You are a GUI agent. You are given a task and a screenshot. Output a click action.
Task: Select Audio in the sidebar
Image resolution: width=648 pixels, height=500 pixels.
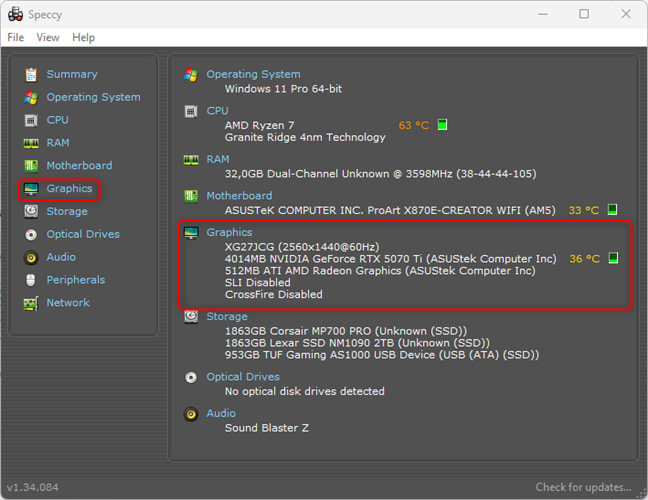pos(61,257)
